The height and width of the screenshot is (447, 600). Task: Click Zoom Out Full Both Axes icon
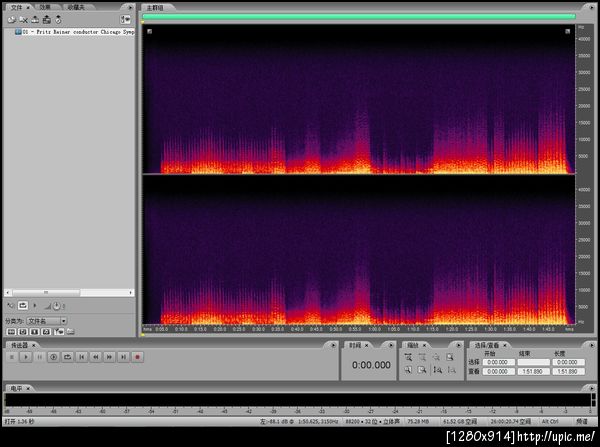pos(436,357)
